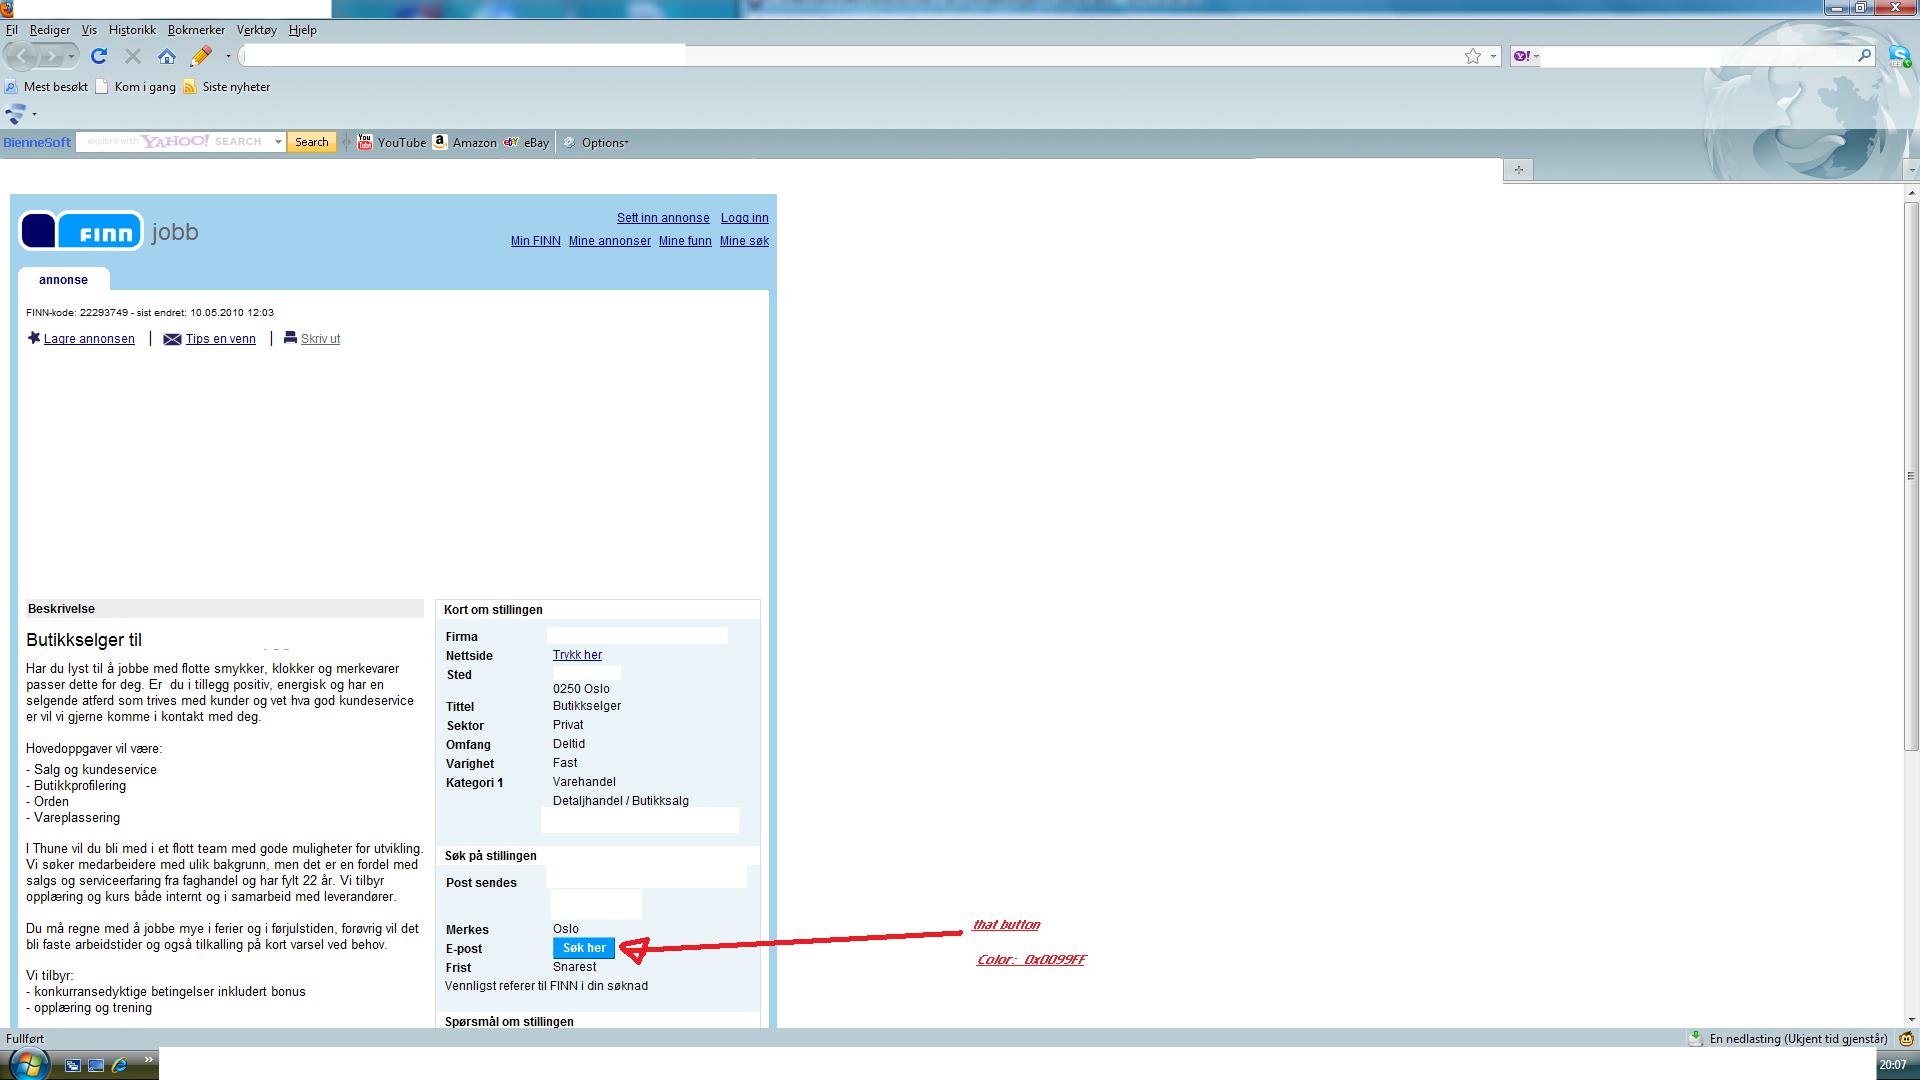Go forward with the Forward arrow
Viewport: 1920px width, 1080px height.
coord(51,56)
